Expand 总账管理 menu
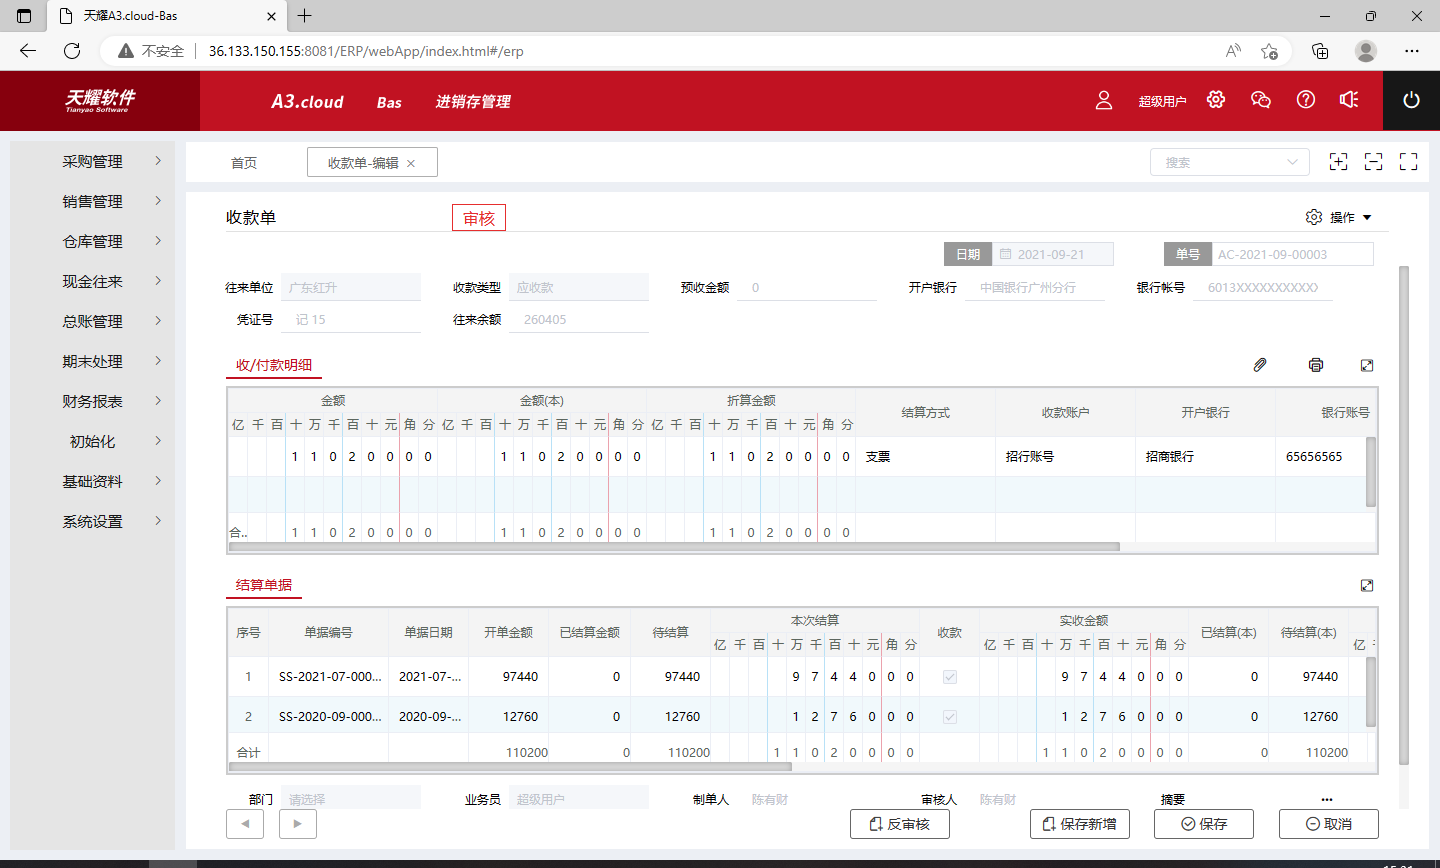The width and height of the screenshot is (1440, 868). pos(92,321)
